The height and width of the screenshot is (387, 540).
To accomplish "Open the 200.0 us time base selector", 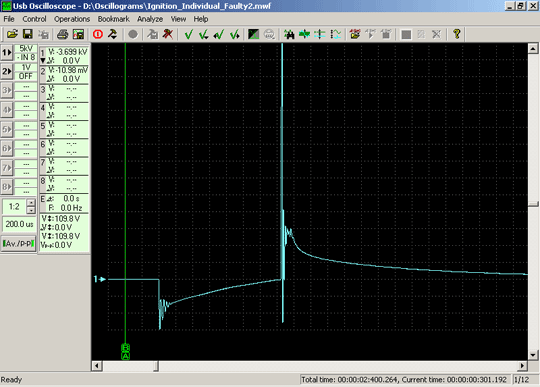I will click(19, 224).
